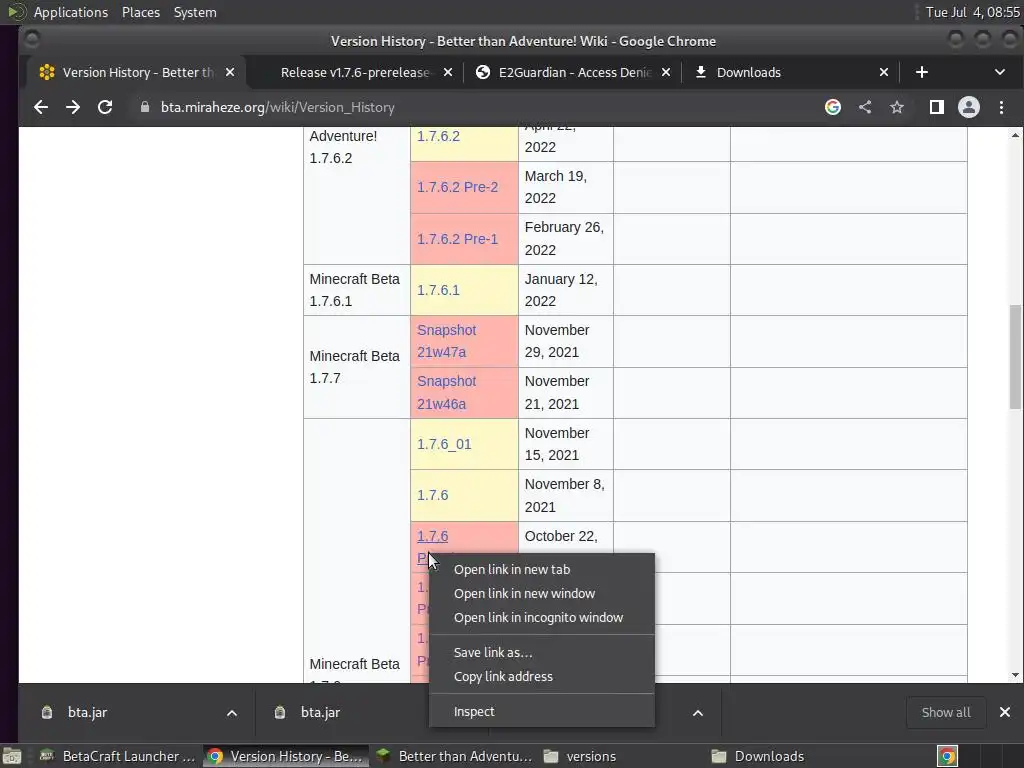Close the Release v1.7.6-prerelease tab

point(448,72)
